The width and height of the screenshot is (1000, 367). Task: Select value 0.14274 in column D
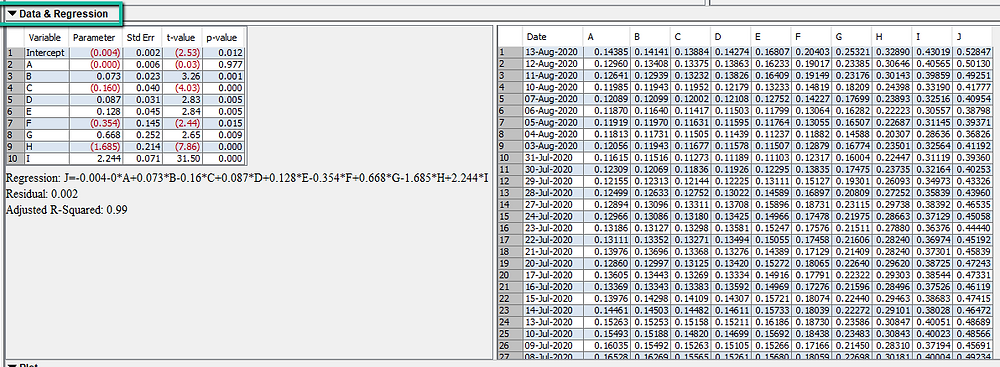coord(730,52)
